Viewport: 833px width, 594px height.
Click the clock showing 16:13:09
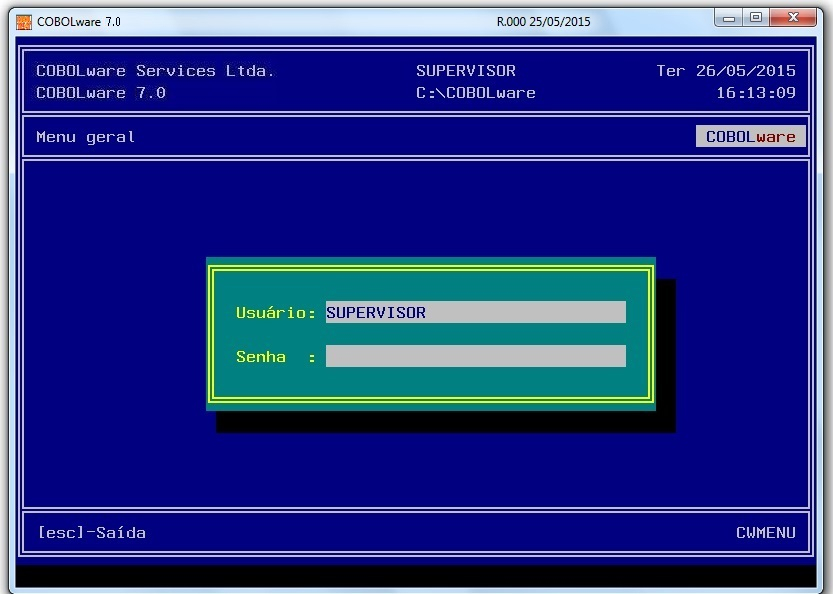pos(756,93)
